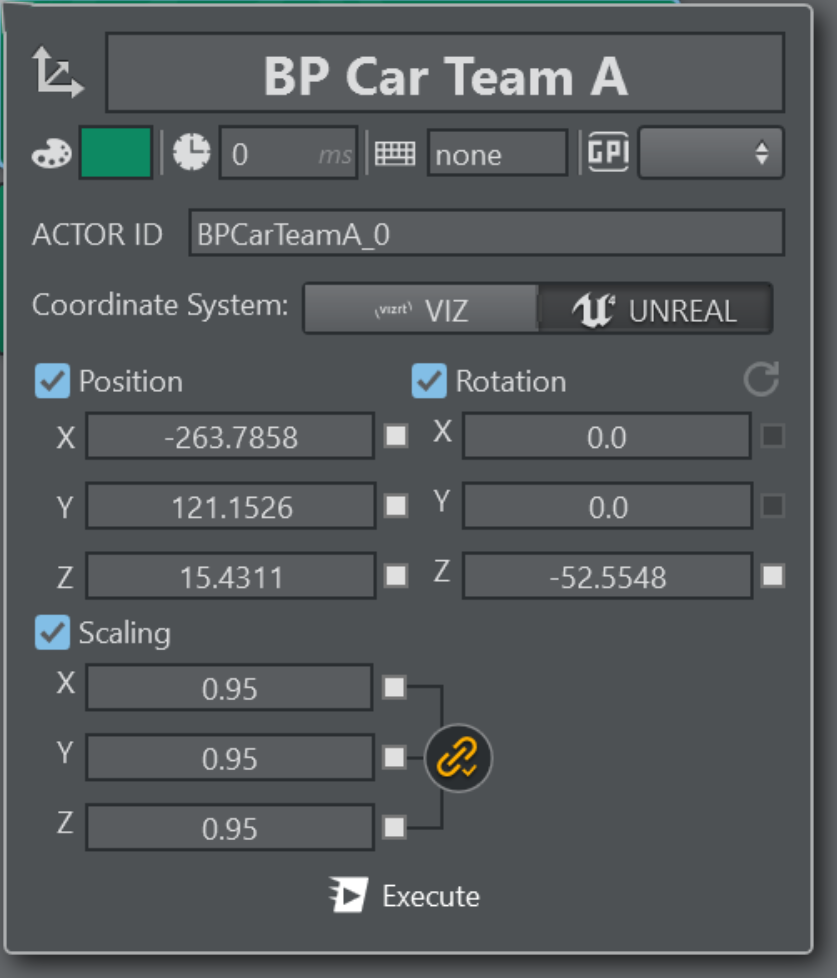Click the reset rotation arrow icon
Screen dimensions: 837x978
761,380
